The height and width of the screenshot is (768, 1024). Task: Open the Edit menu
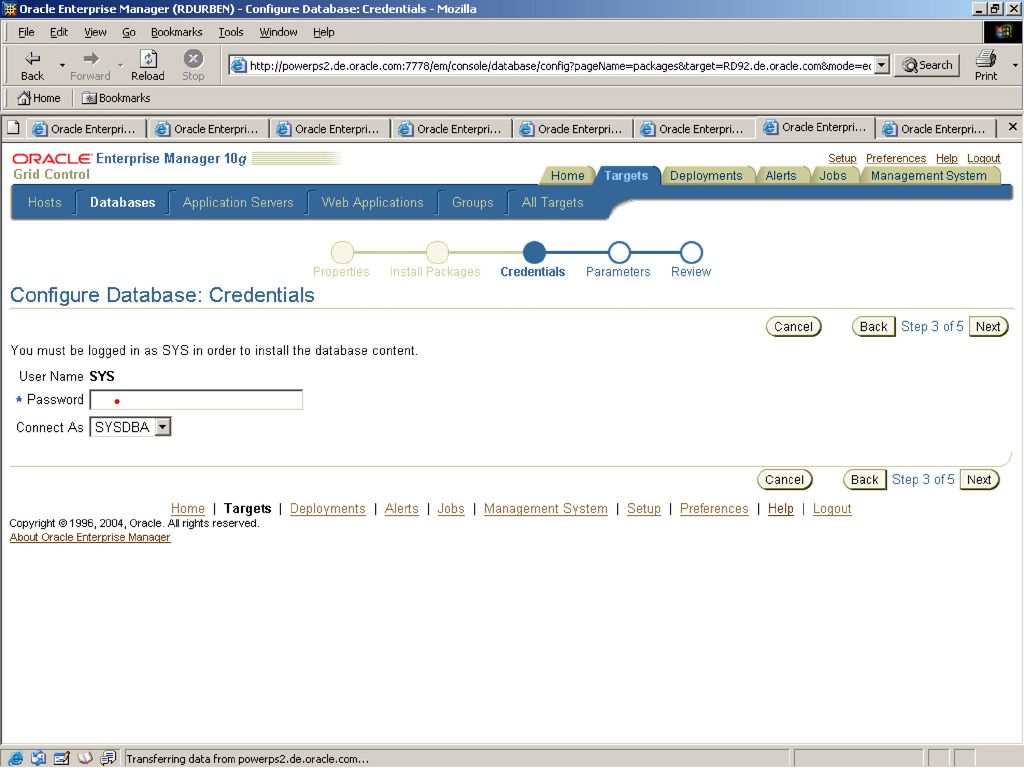59,32
